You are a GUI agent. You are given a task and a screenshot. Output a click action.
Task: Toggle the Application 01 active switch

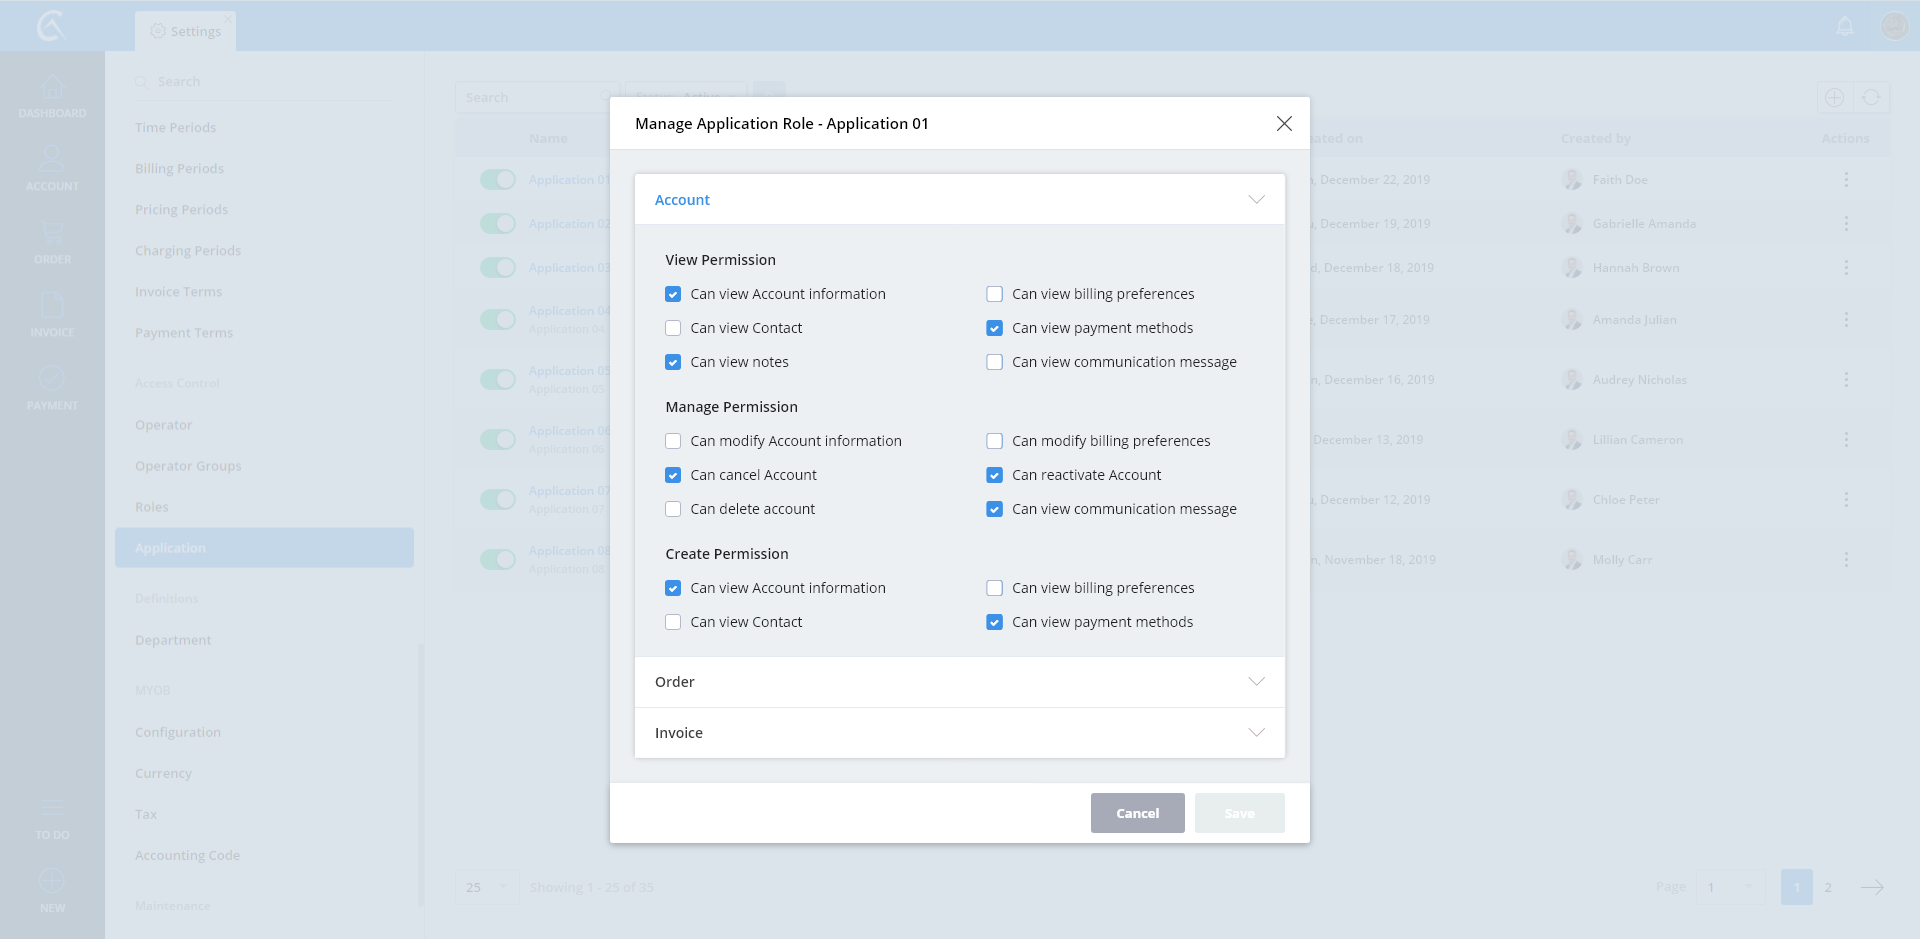coord(498,180)
